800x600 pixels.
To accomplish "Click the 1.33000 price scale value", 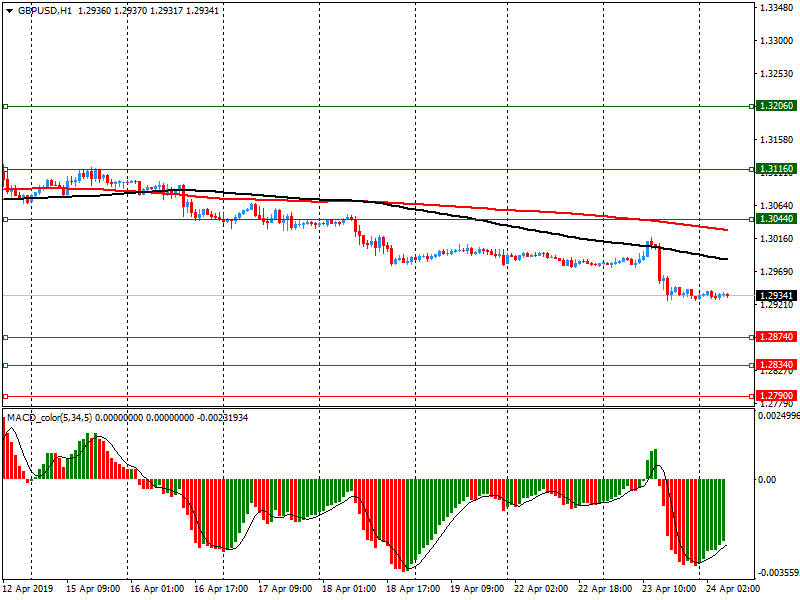I will (x=777, y=41).
